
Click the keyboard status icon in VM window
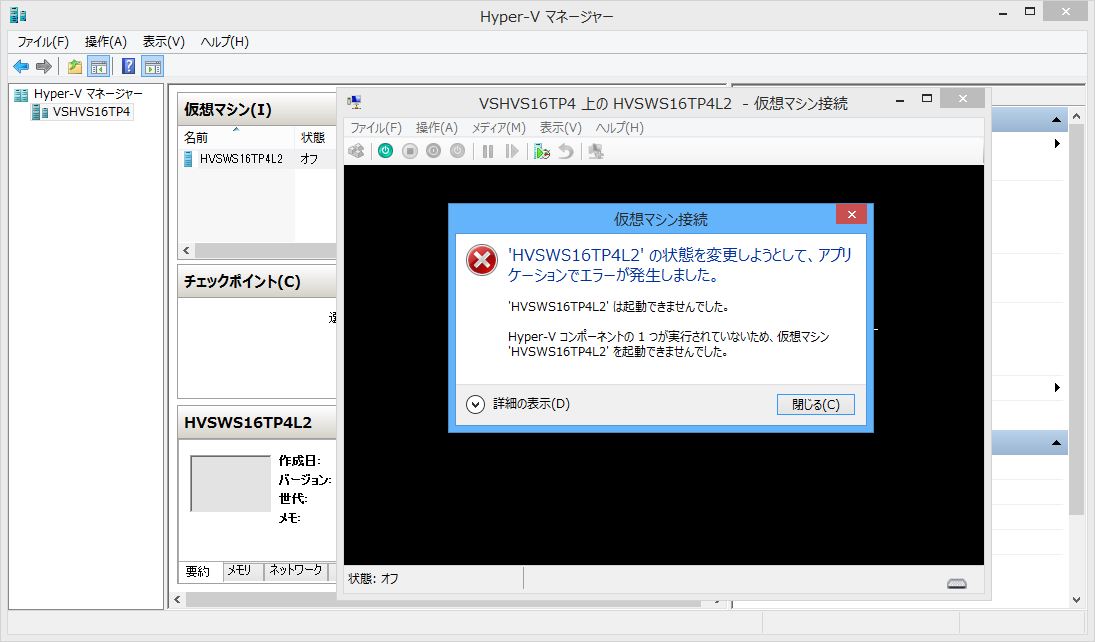click(x=957, y=583)
